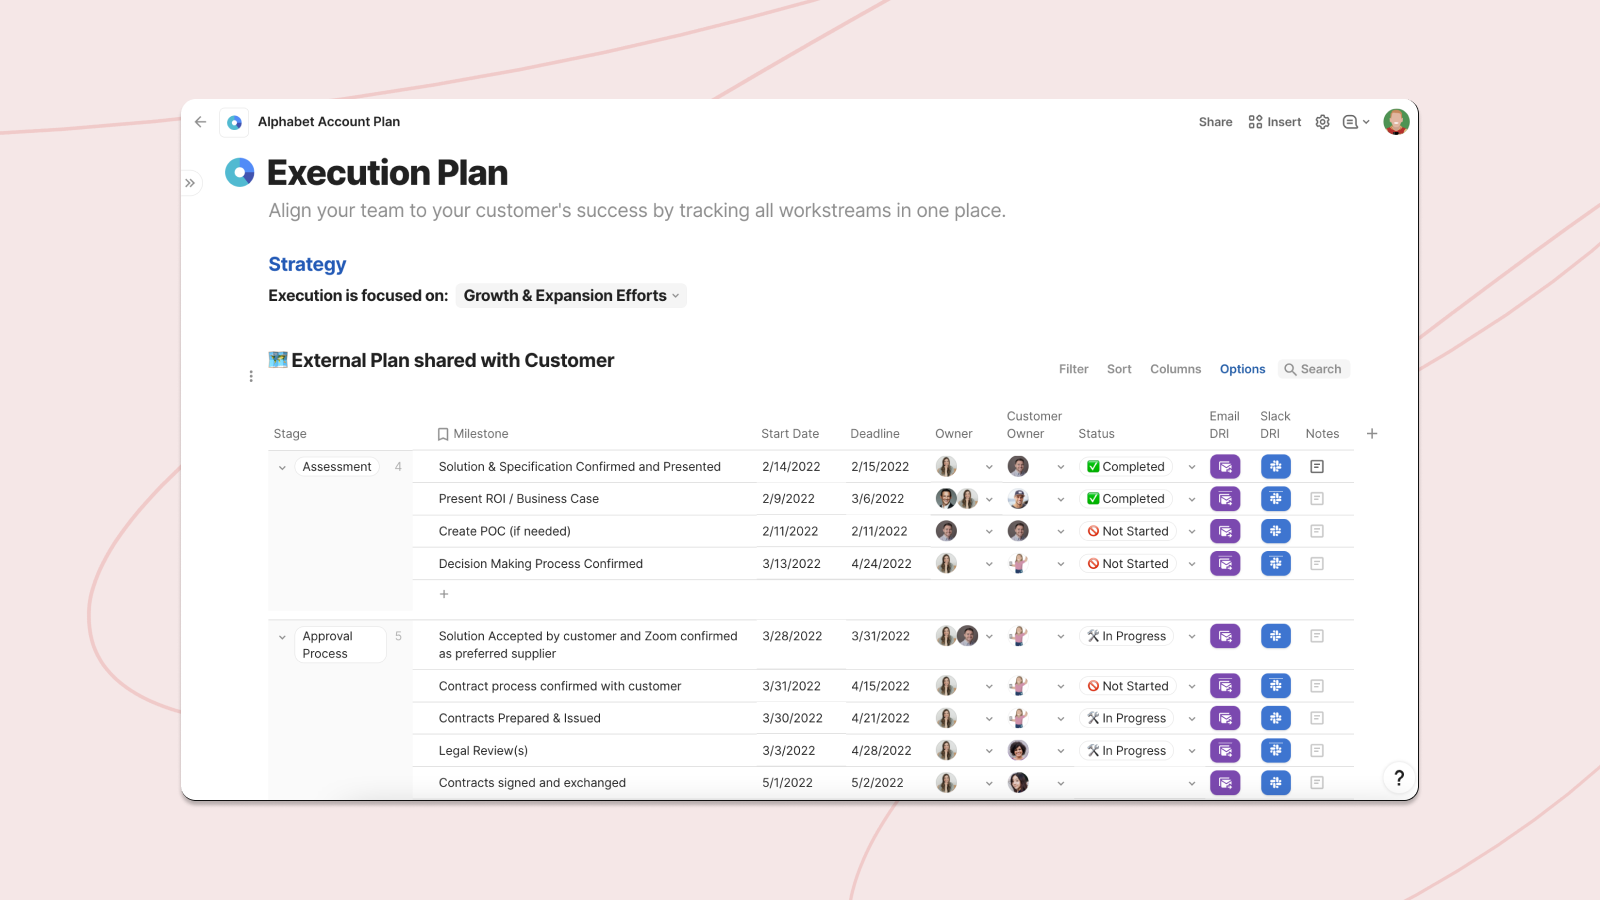Click the Email icon on Contracts Prepared & Issued
Viewport: 1600px width, 900px height.
[1225, 717]
